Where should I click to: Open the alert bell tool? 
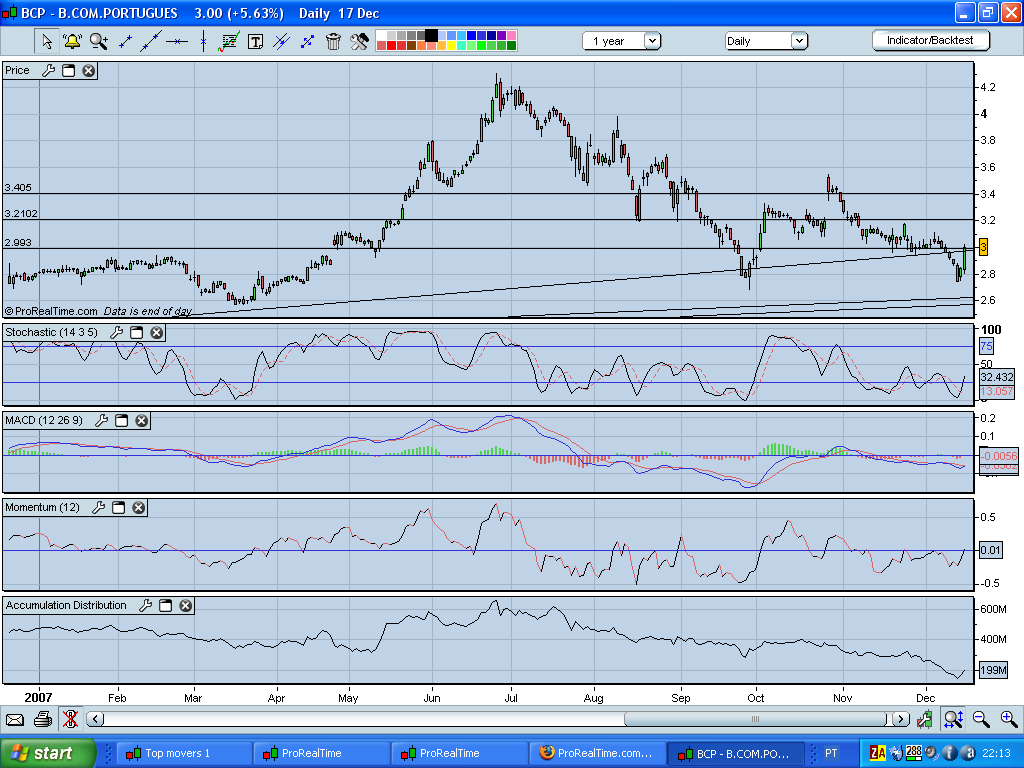tap(72, 41)
